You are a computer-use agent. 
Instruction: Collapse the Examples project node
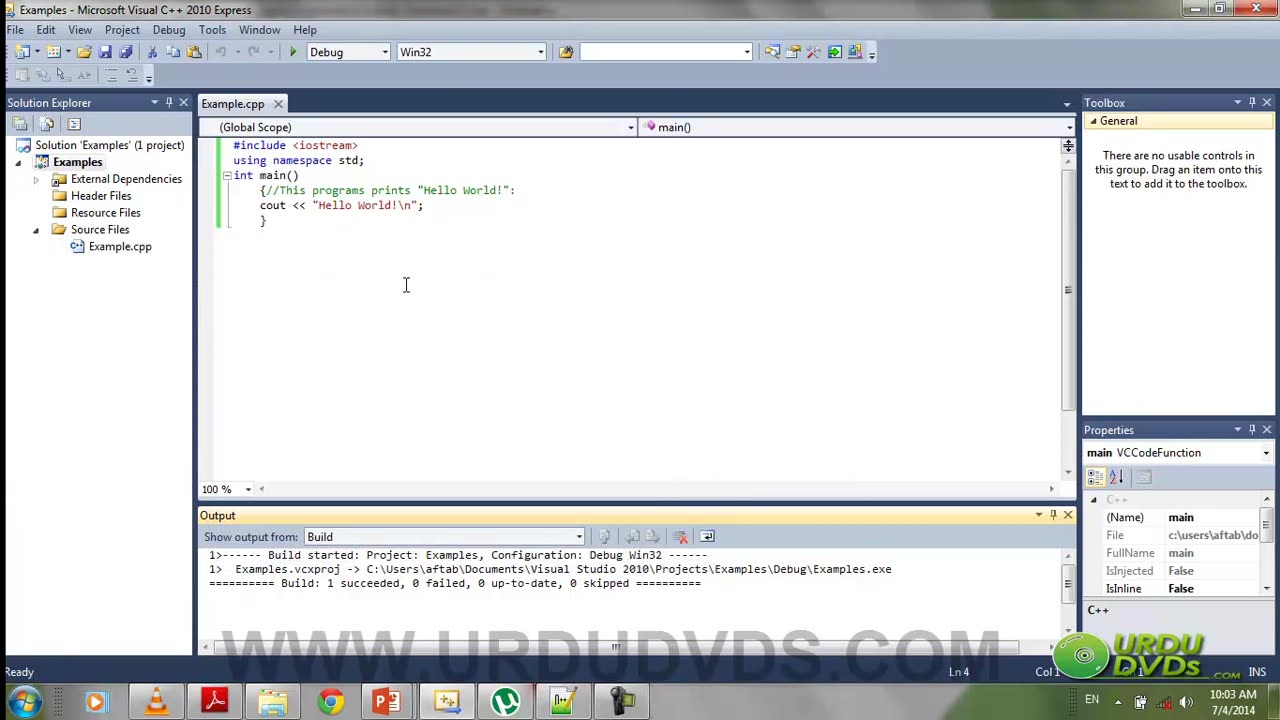click(18, 162)
